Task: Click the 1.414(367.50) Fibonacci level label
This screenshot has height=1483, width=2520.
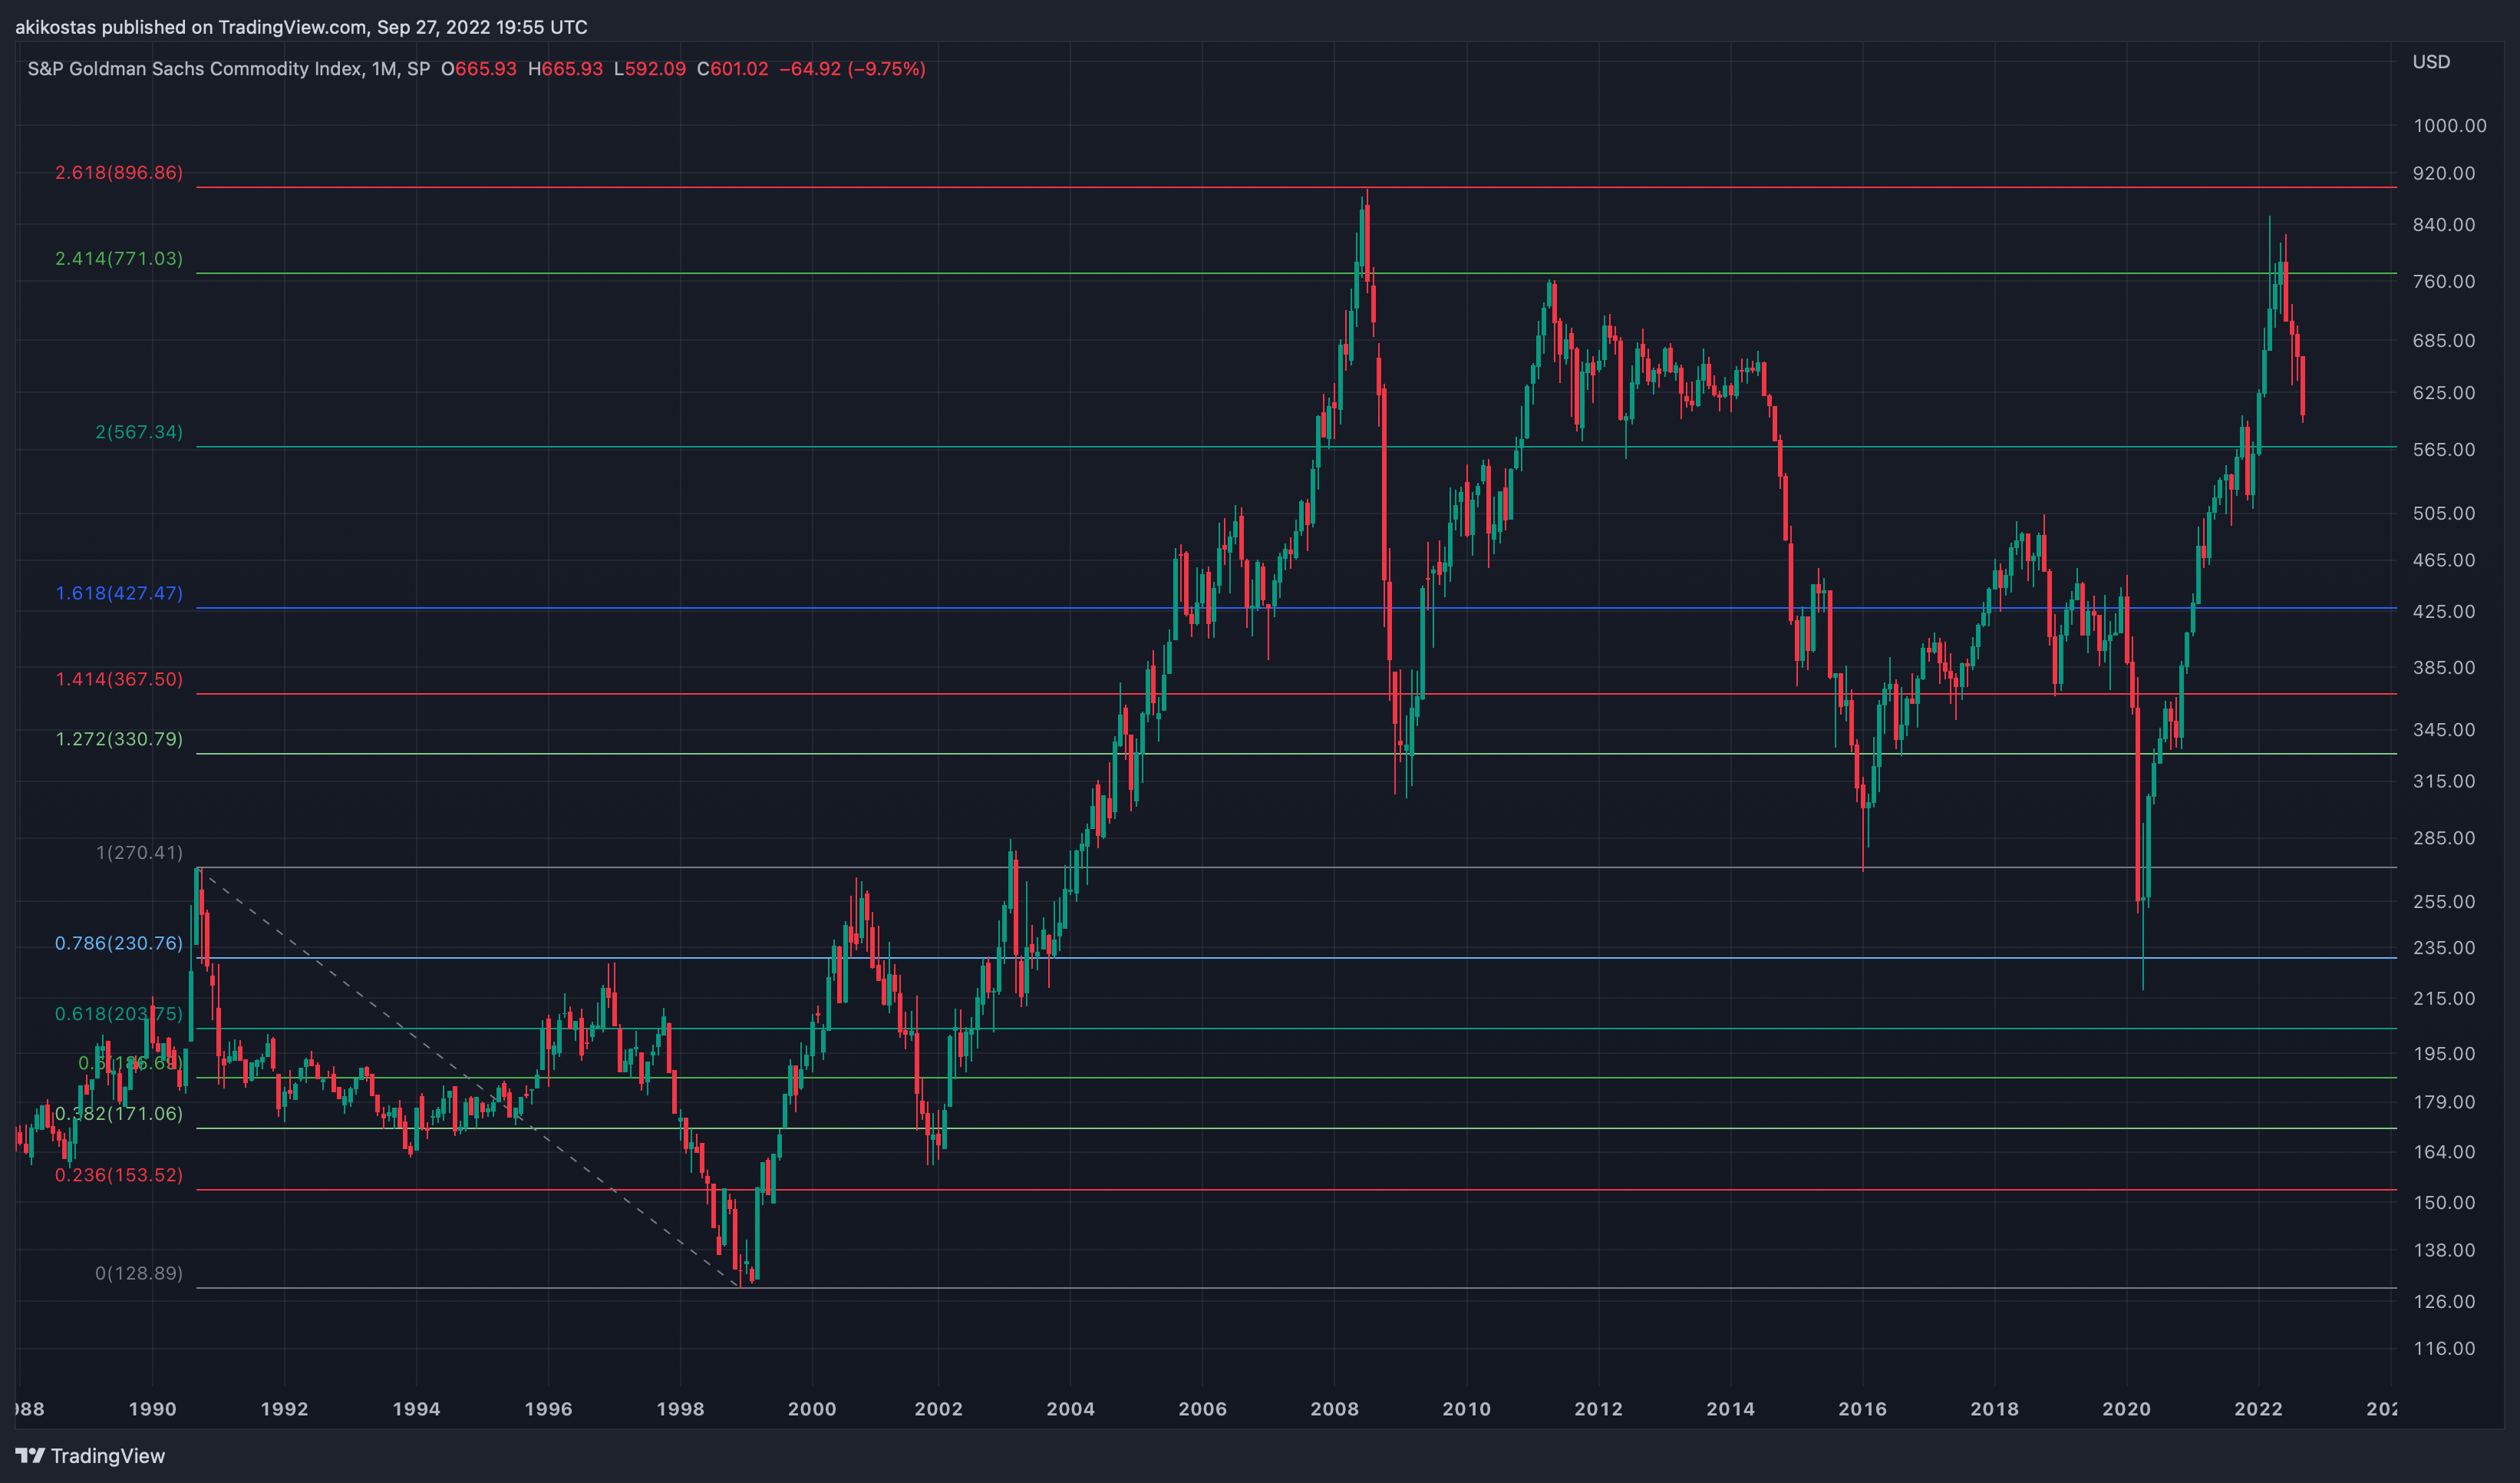Action: pyautogui.click(x=119, y=679)
